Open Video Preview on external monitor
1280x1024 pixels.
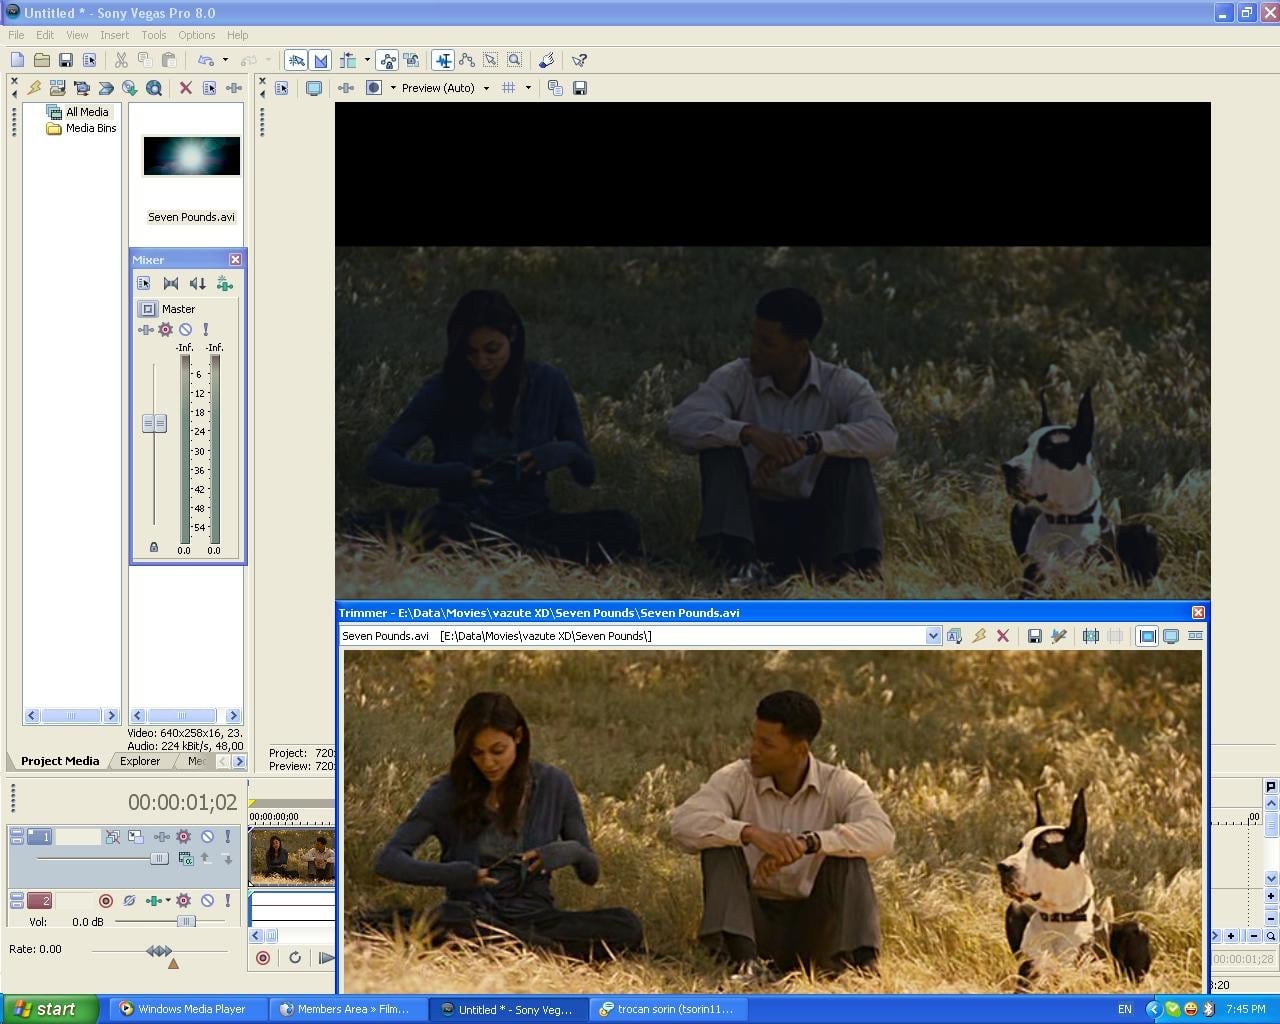tap(314, 88)
